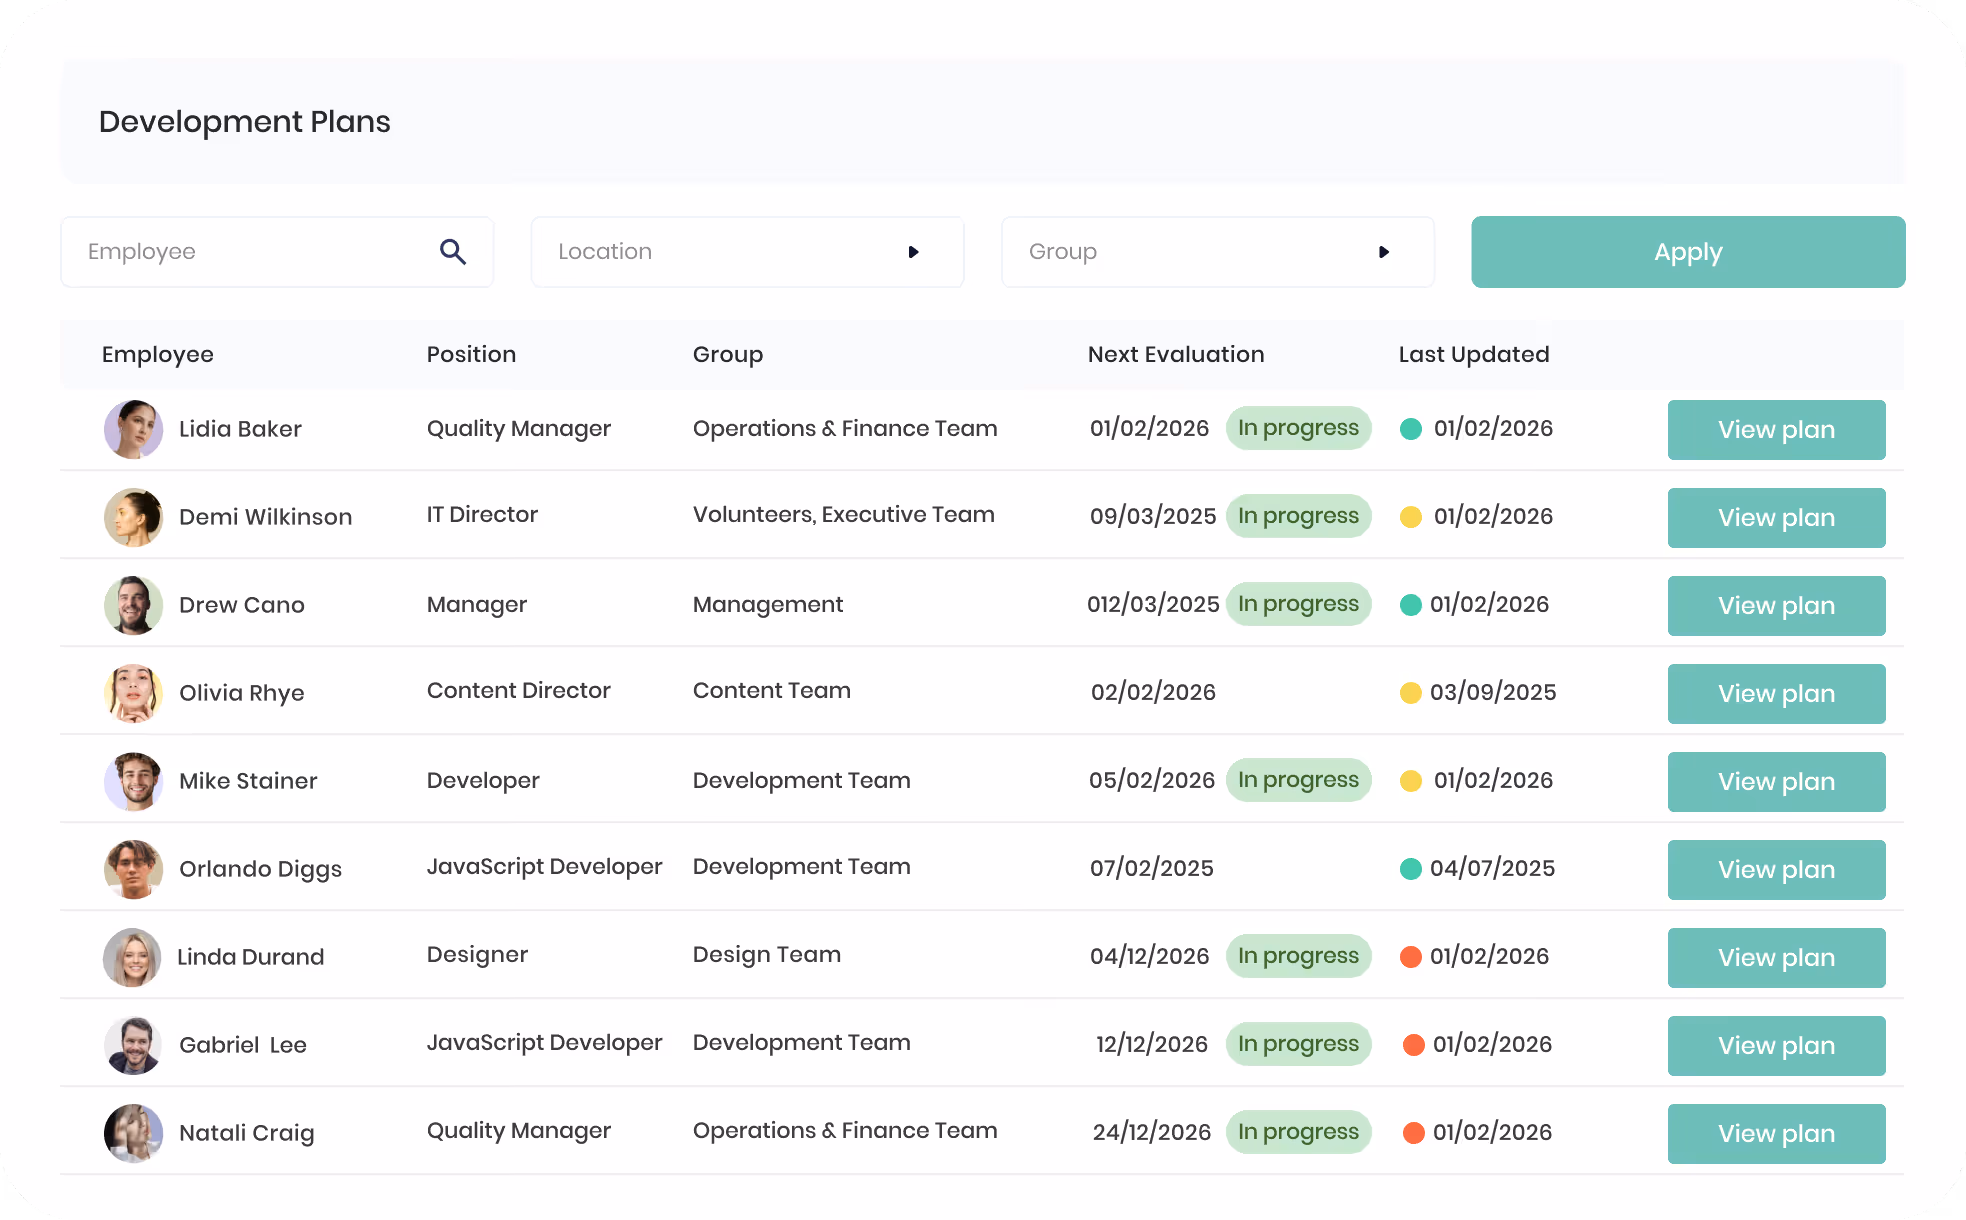Screen dimensions: 1966x1220
Task: Click yellow status dot in Demi Wilkinson row
Action: point(1411,517)
